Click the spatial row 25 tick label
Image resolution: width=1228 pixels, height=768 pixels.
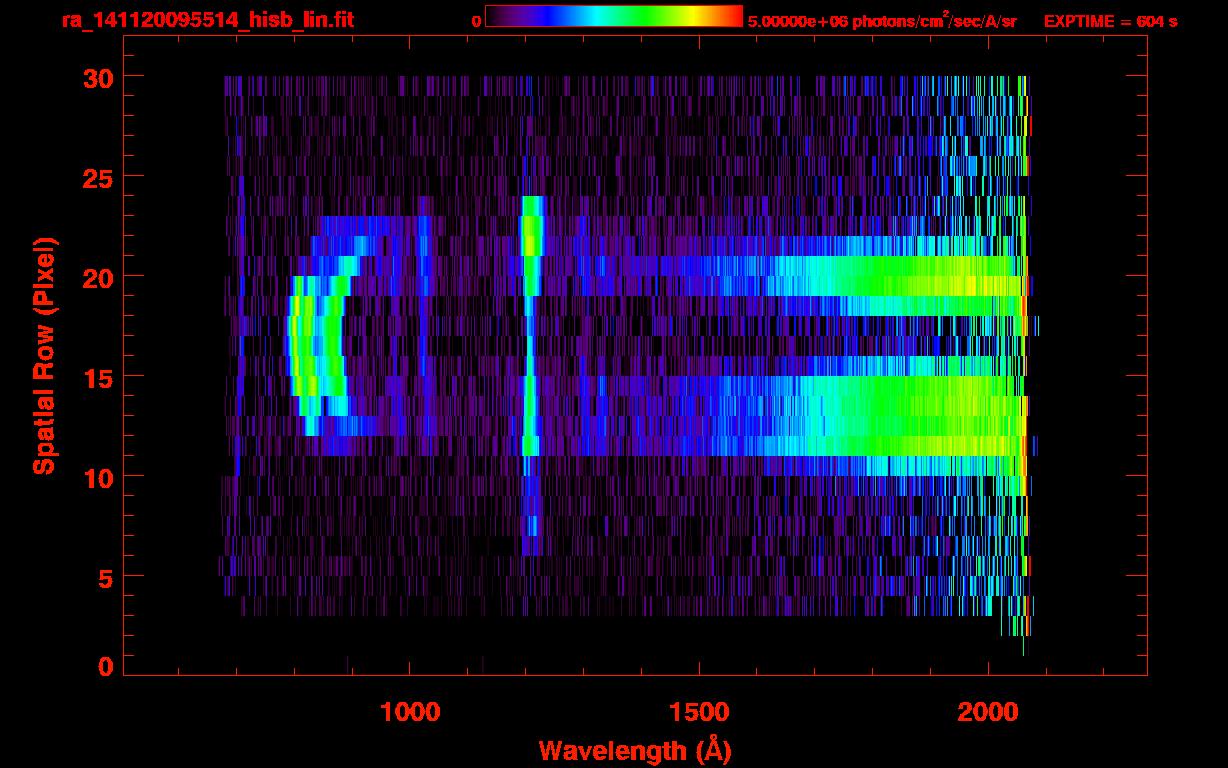[97, 177]
